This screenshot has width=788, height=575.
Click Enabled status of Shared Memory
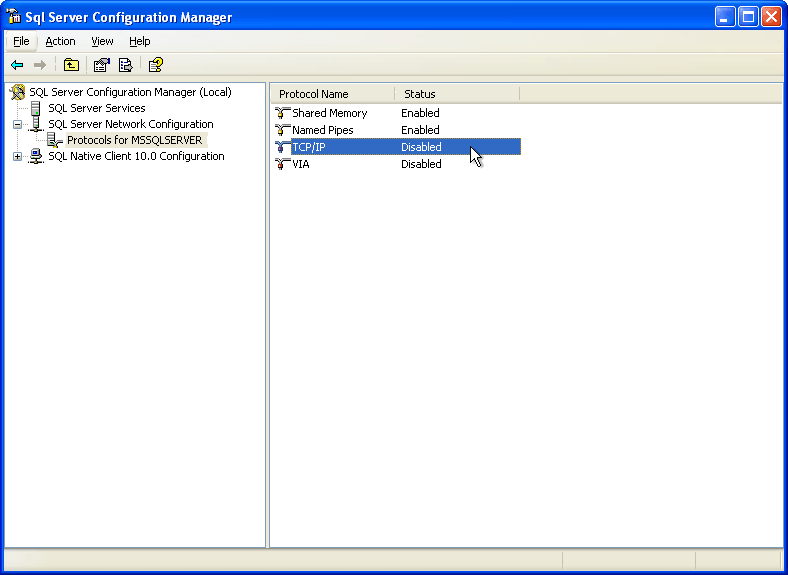click(420, 113)
